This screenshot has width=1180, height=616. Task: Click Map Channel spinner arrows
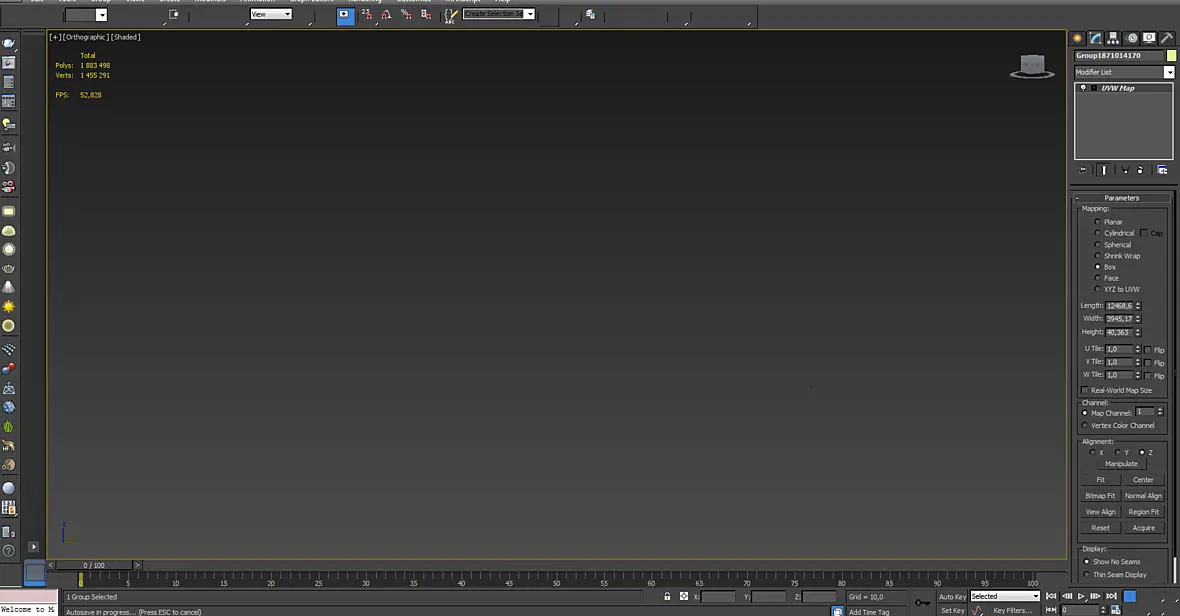pyautogui.click(x=1160, y=412)
